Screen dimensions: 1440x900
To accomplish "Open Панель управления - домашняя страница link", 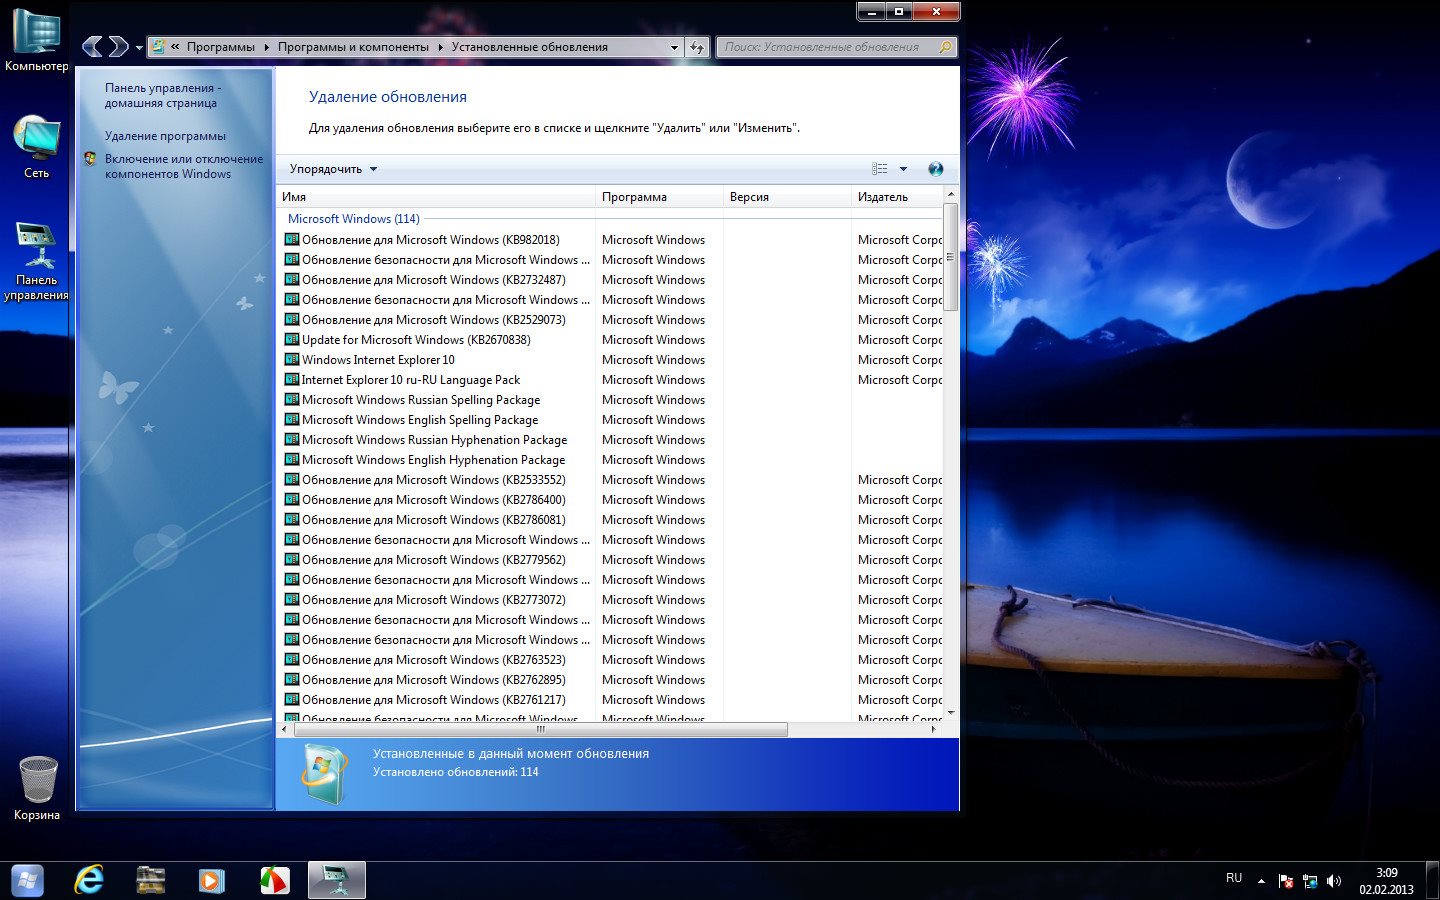I will coord(163,95).
